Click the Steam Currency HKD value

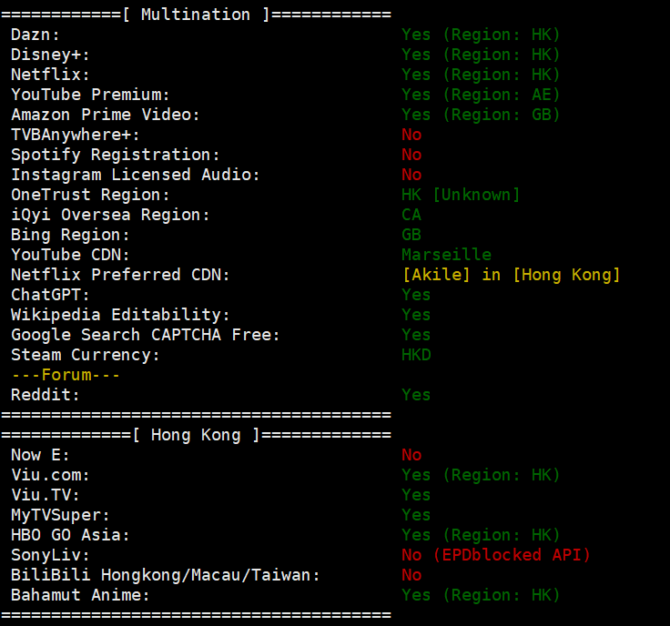416,355
